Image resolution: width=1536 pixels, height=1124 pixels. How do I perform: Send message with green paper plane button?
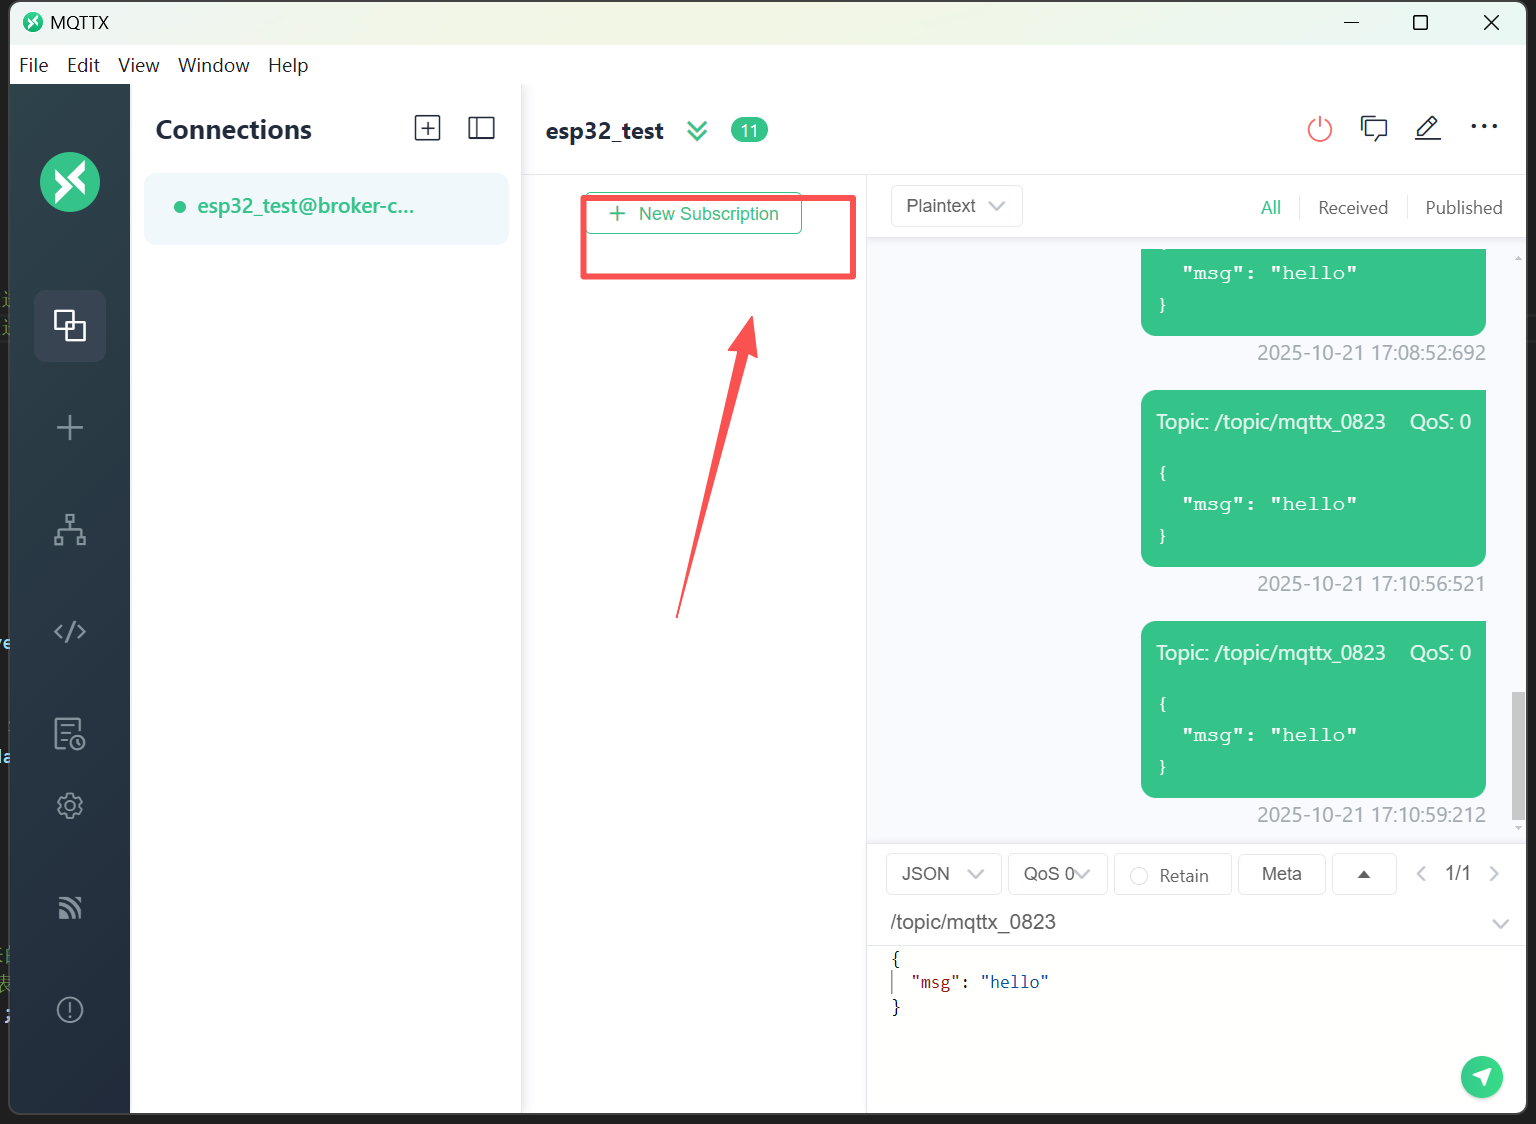point(1482,1077)
